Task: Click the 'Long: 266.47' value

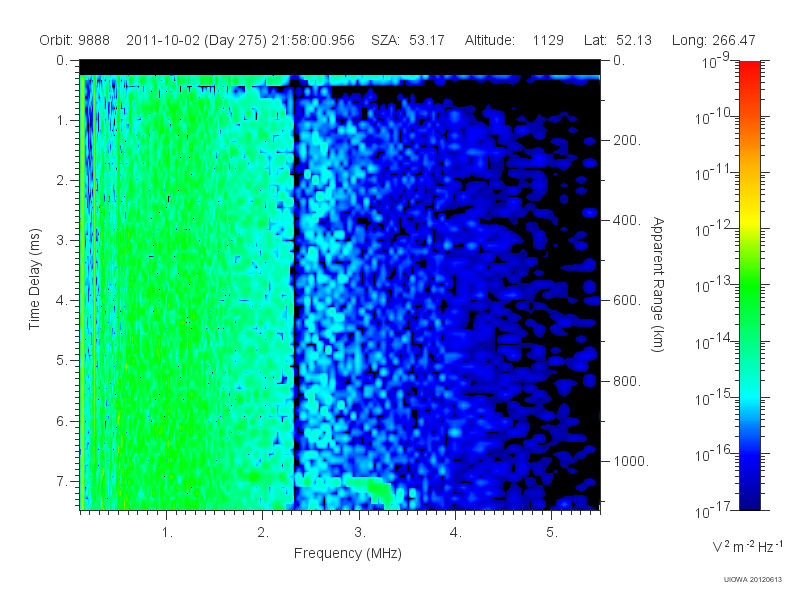Action: click(713, 40)
